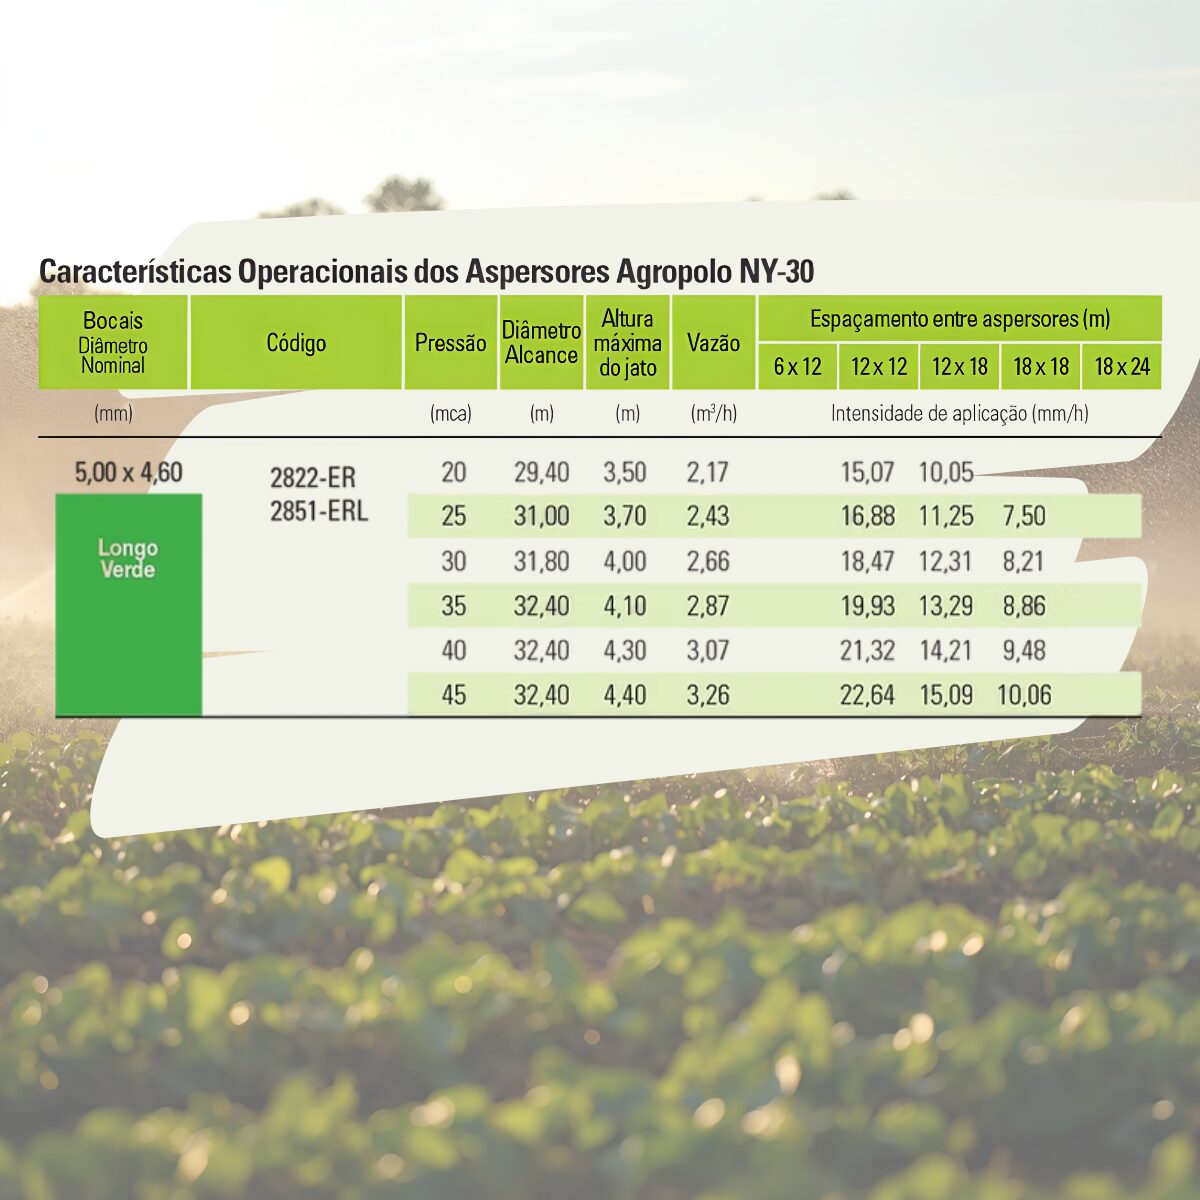This screenshot has width=1200, height=1200.
Task: Click the Altura máxima do jato header
Action: [627, 343]
